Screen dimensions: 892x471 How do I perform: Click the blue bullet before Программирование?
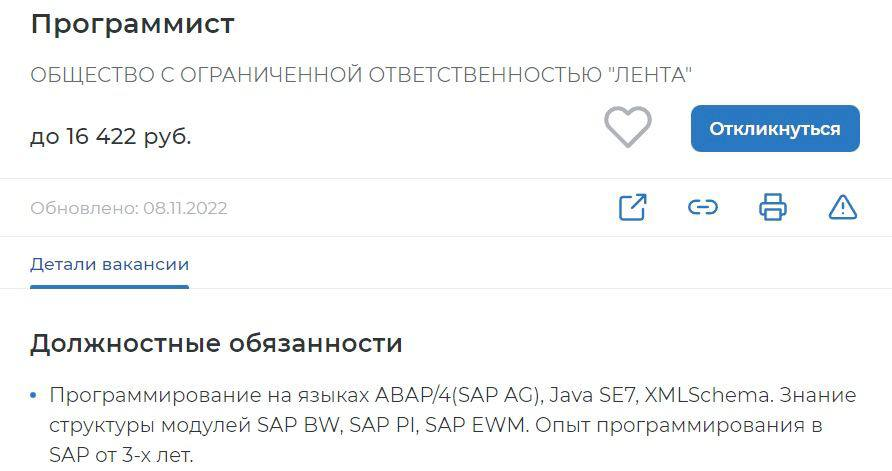tap(34, 395)
